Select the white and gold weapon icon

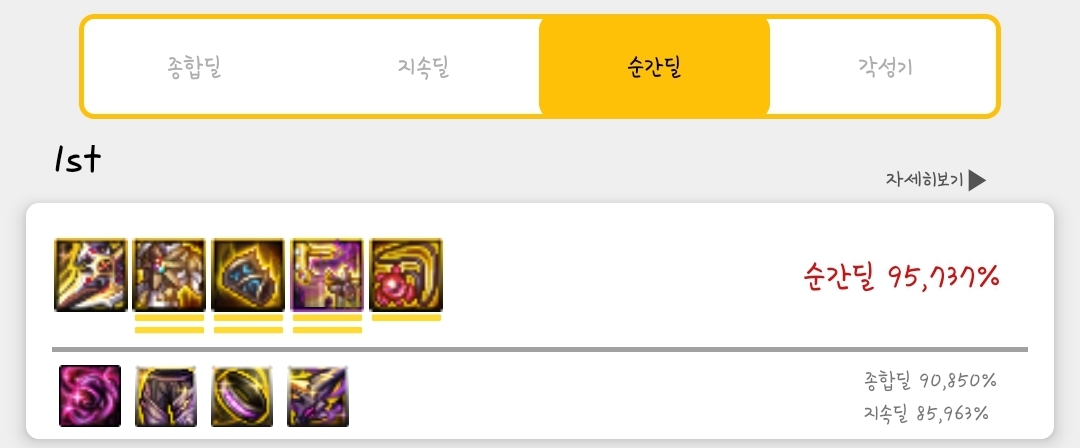pyautogui.click(x=91, y=275)
